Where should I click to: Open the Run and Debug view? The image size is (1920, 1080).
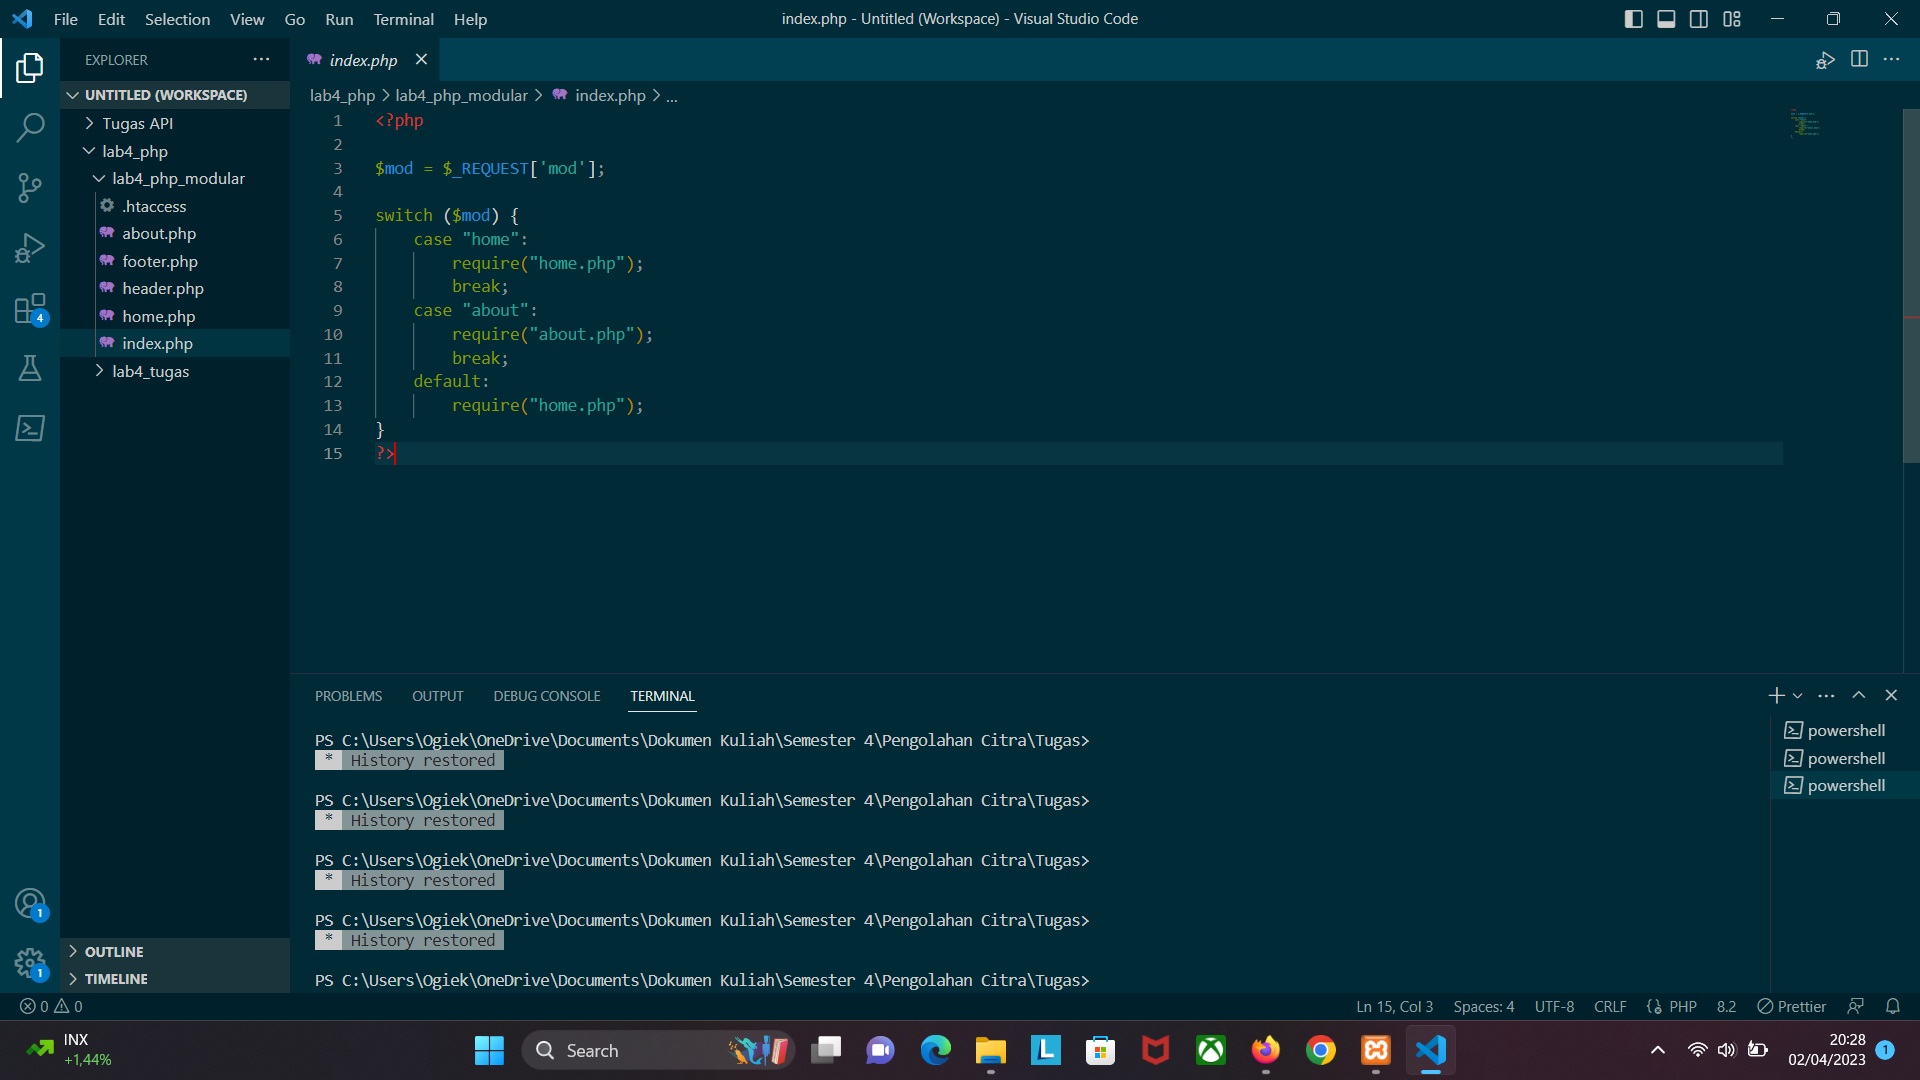[x=30, y=247]
